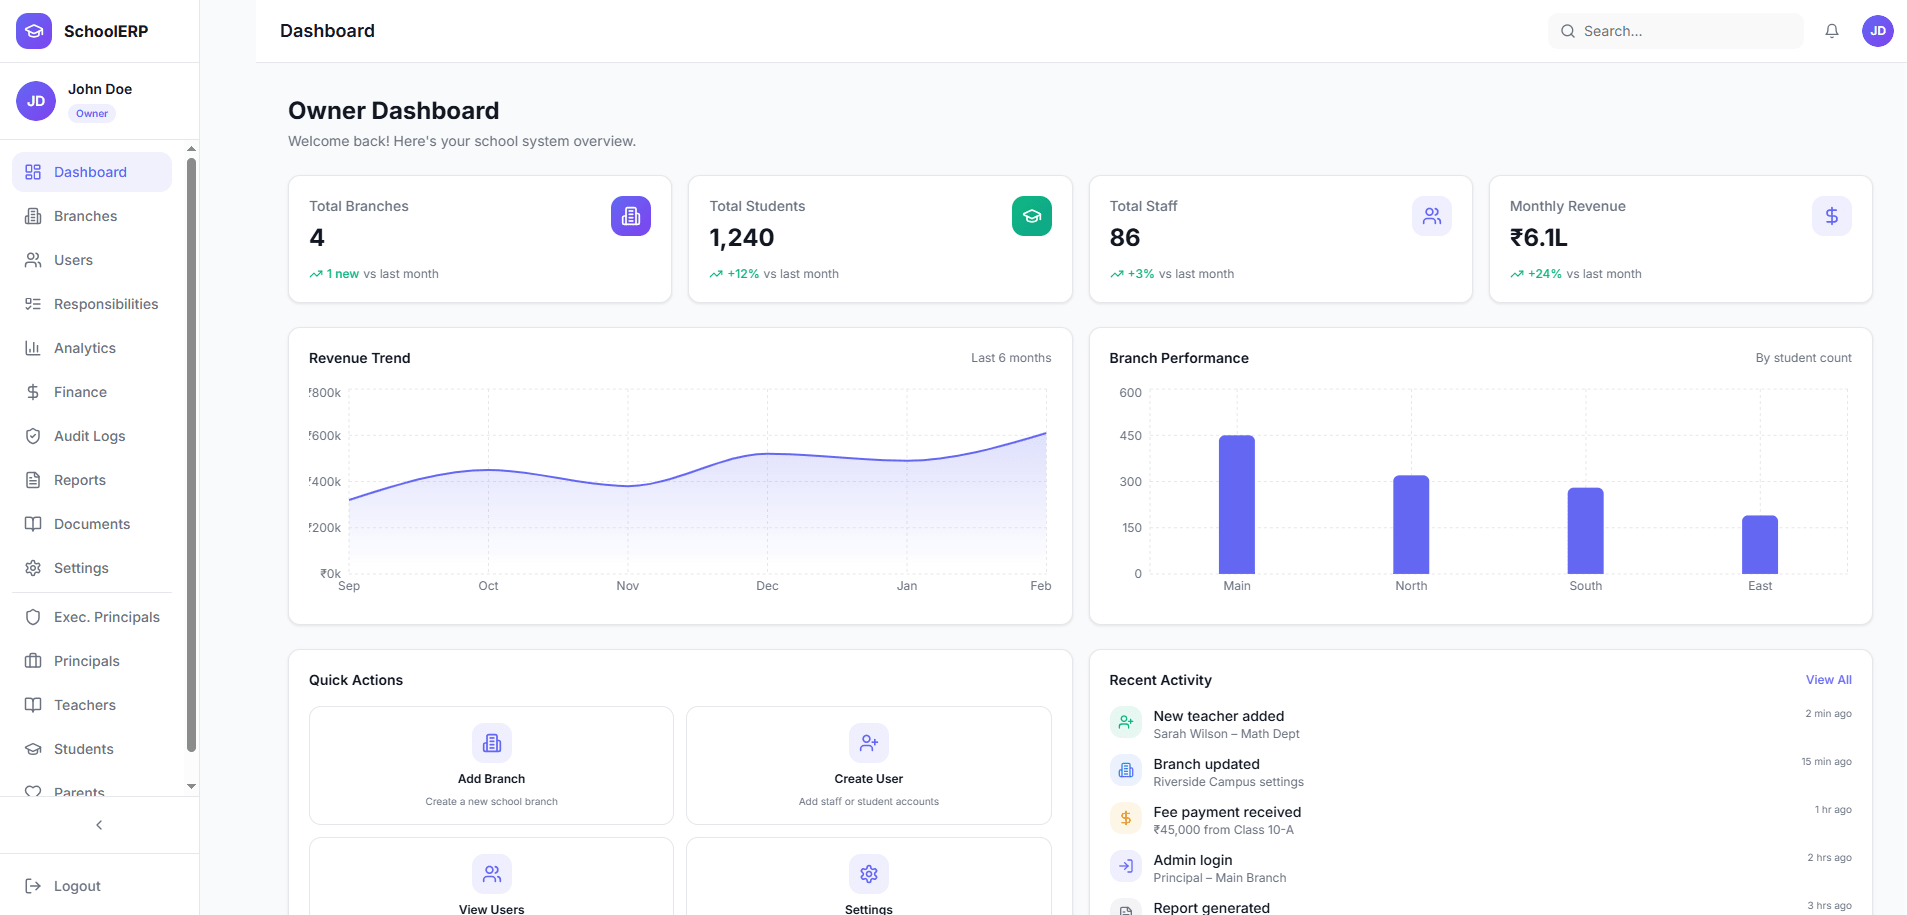Click the Main branch bar
The height and width of the screenshot is (915, 1907).
(x=1237, y=504)
